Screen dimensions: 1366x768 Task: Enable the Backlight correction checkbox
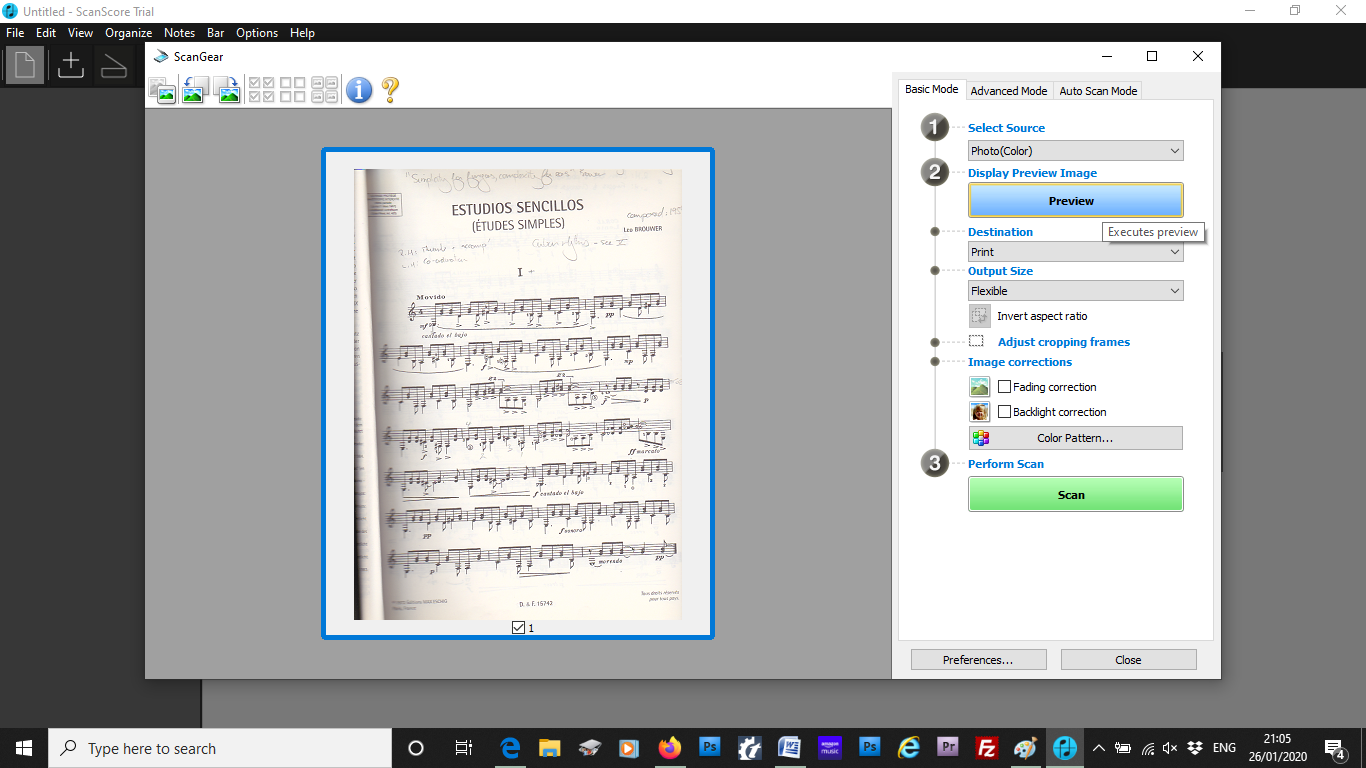pyautogui.click(x=1005, y=412)
